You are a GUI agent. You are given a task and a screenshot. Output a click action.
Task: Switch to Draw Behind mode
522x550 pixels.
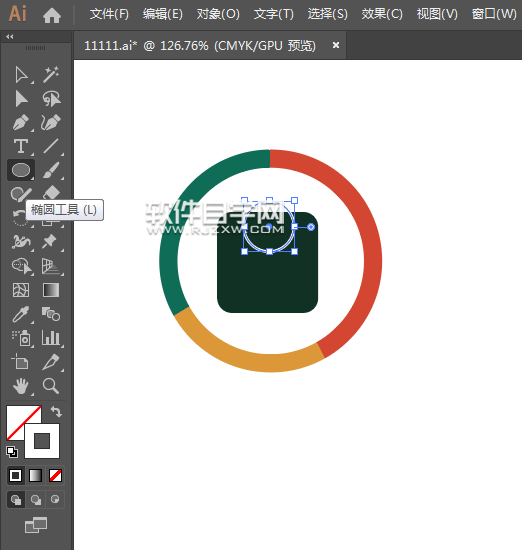click(35, 499)
